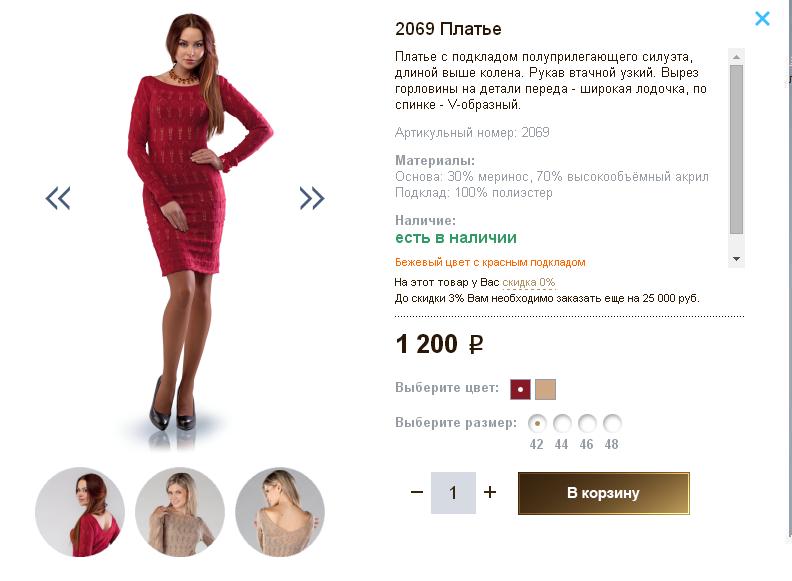
Task: Increase quantity with plus sign
Action: [490, 492]
